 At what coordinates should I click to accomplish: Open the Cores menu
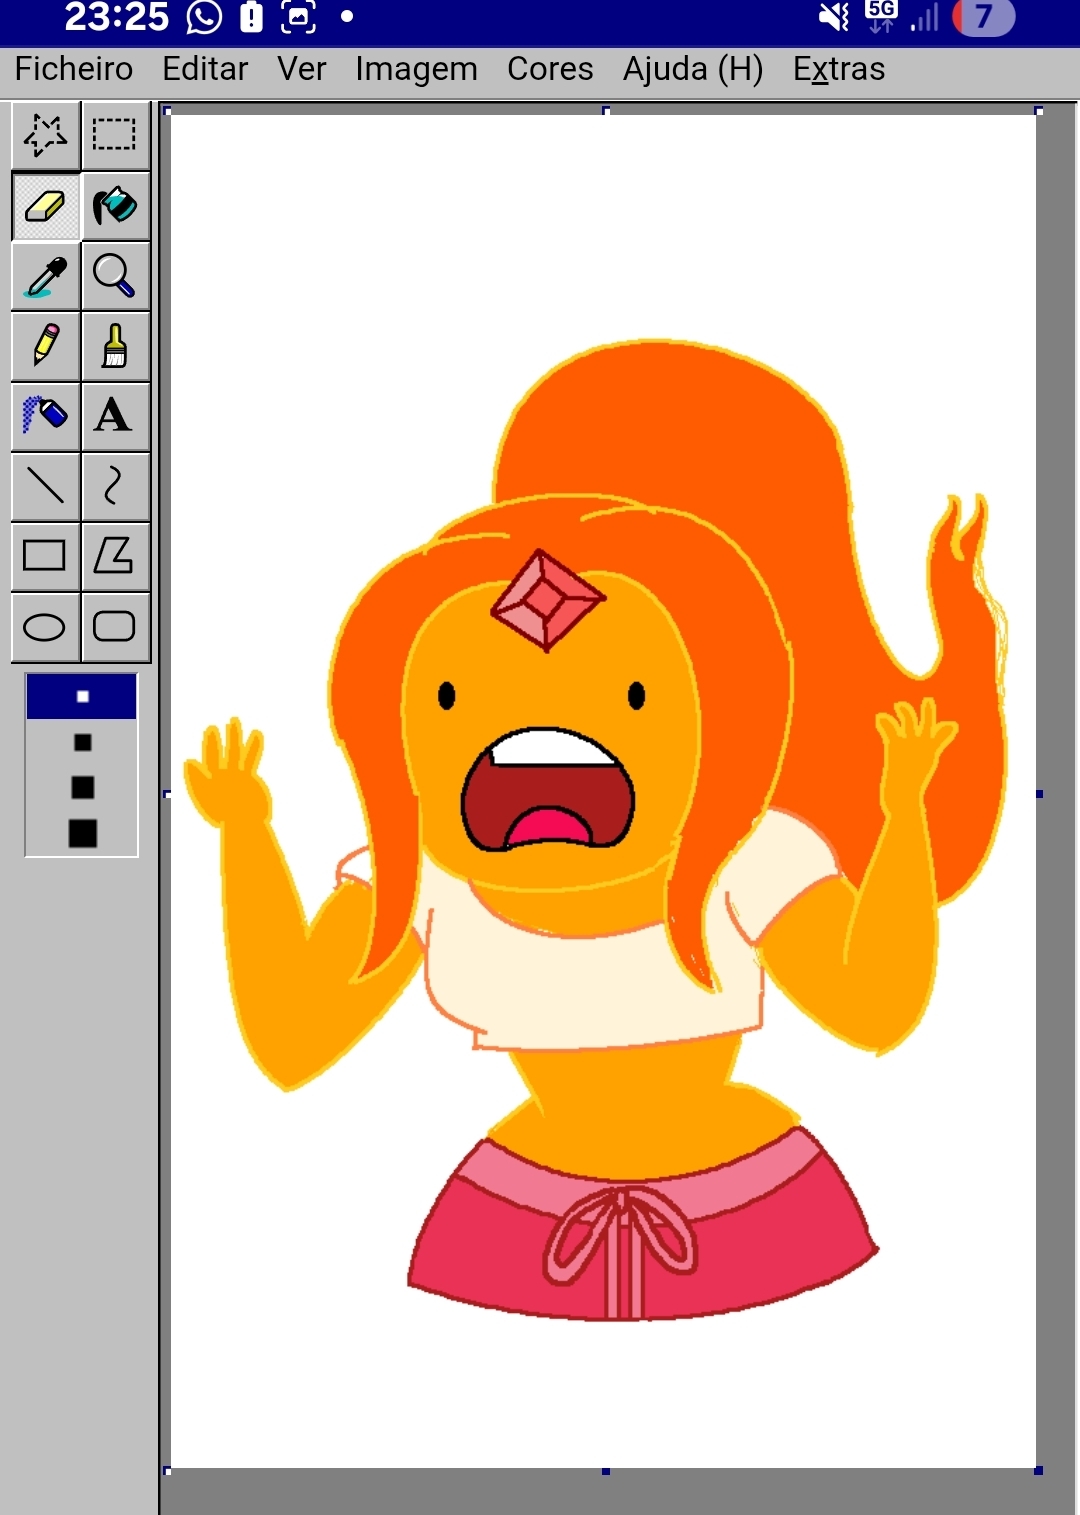[x=550, y=69]
